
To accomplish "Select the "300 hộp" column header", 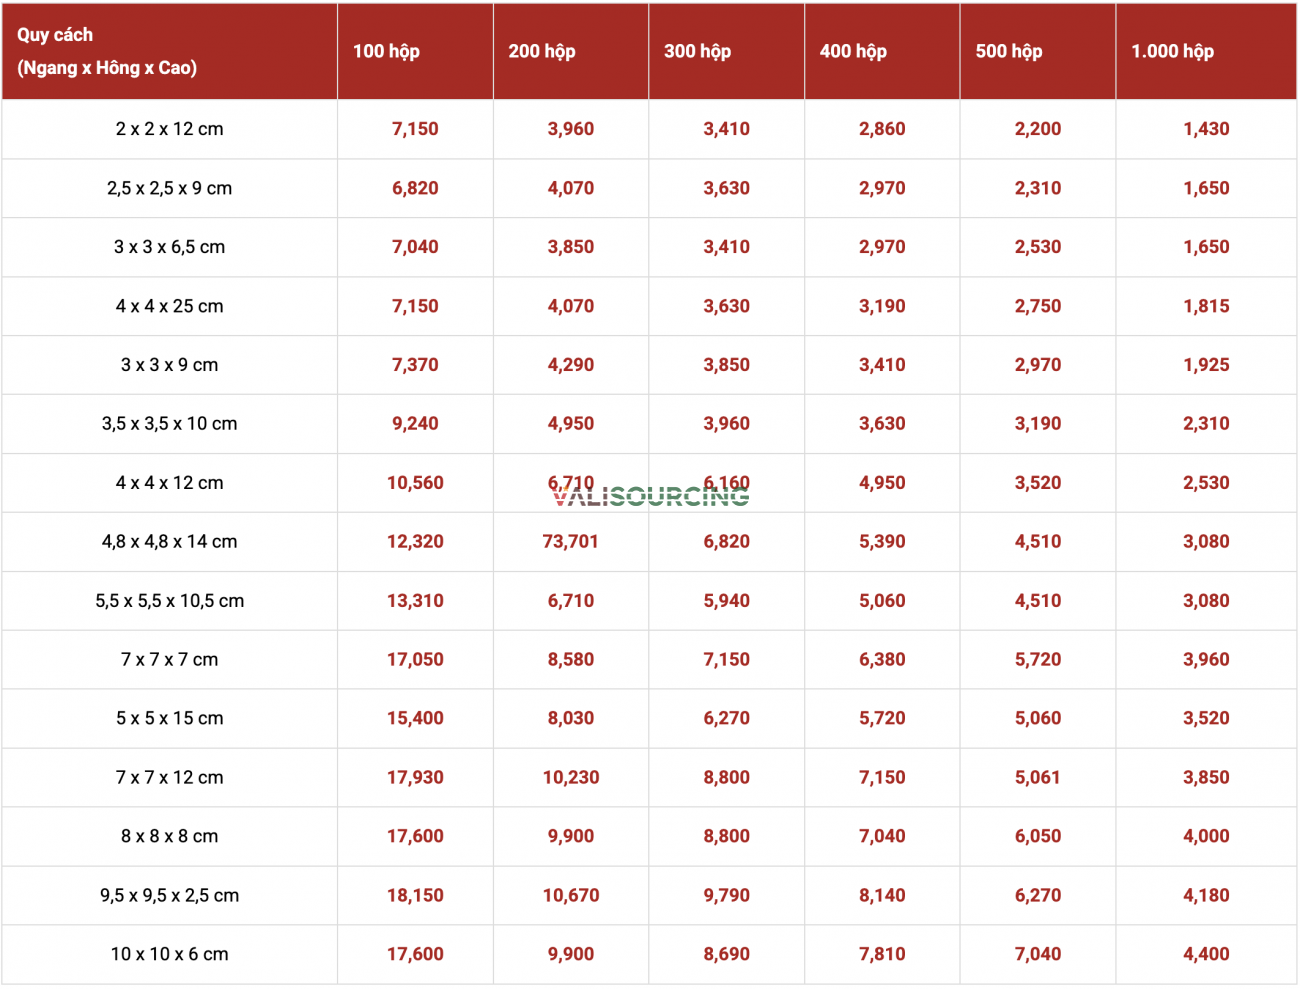I will click(x=697, y=51).
